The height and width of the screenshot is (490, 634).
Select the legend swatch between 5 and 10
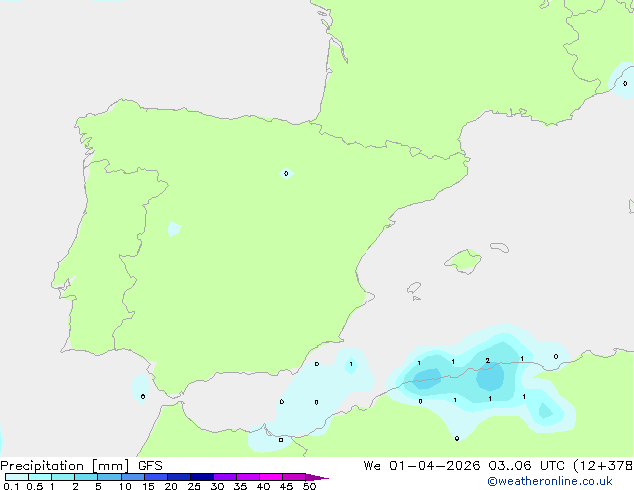tap(109, 477)
